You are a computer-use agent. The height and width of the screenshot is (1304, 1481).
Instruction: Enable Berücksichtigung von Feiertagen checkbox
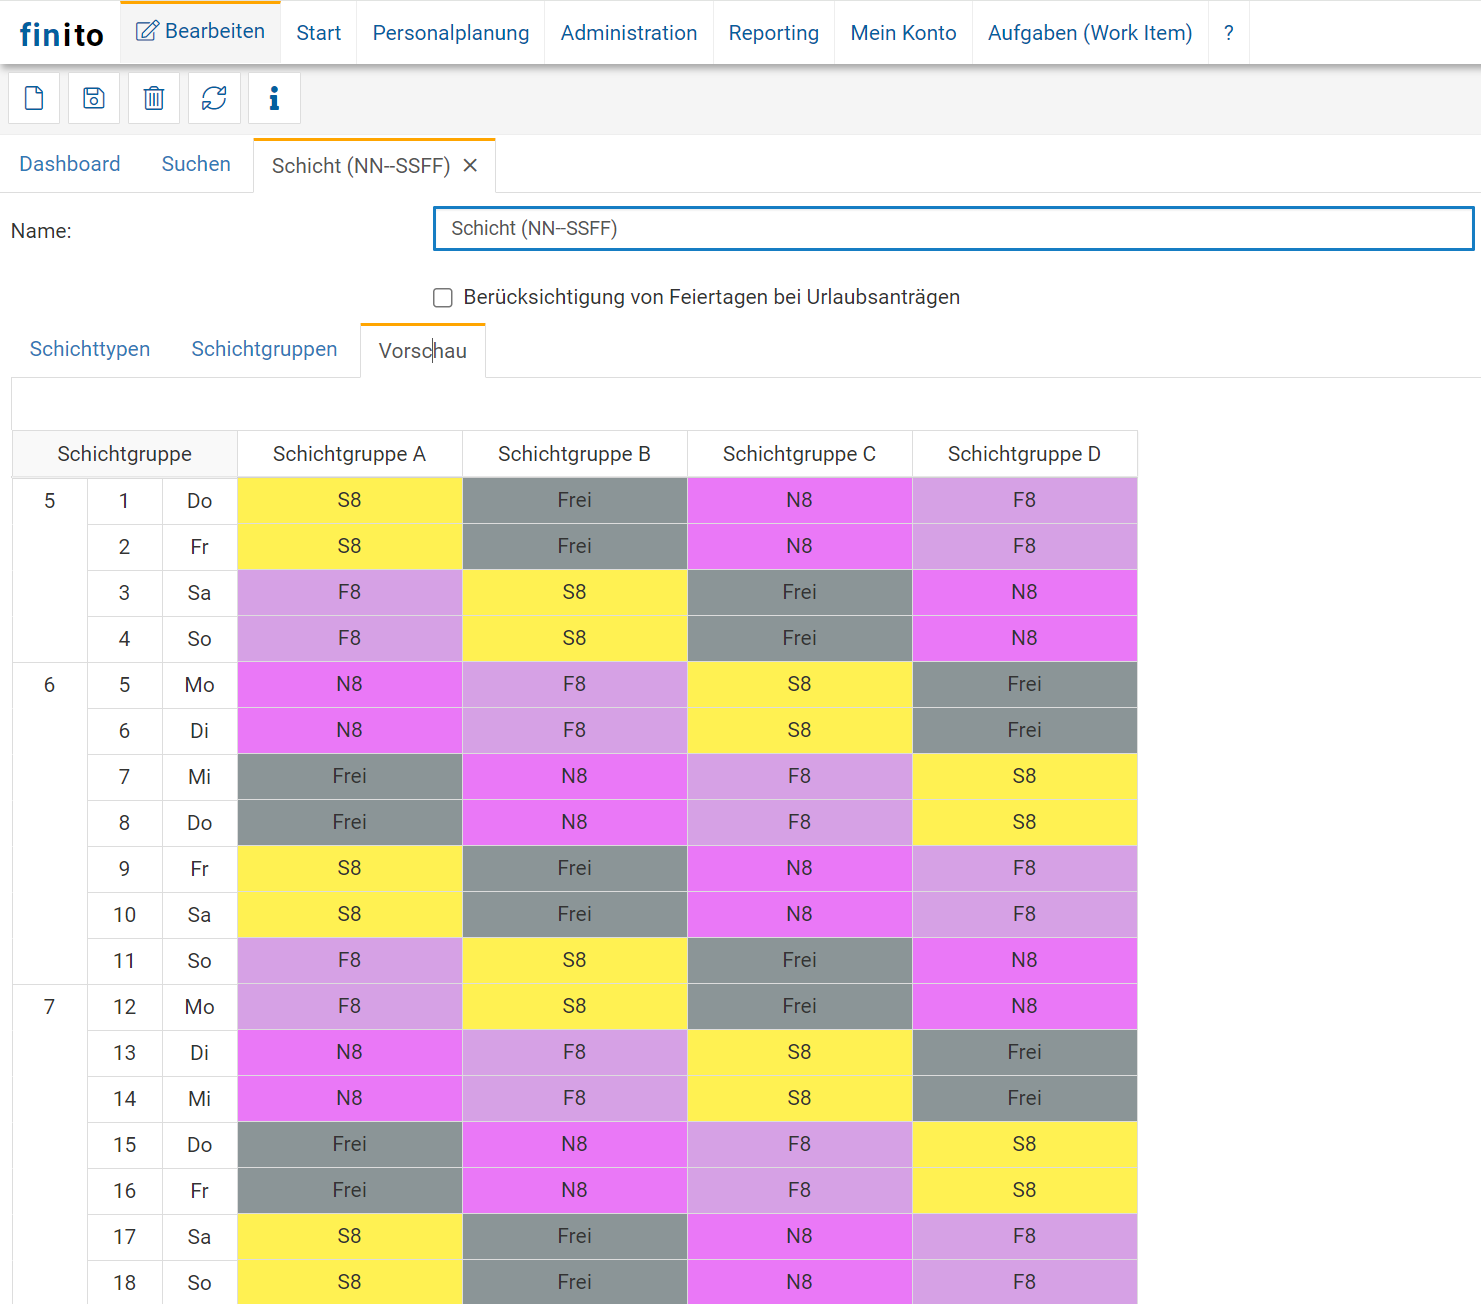click(443, 298)
